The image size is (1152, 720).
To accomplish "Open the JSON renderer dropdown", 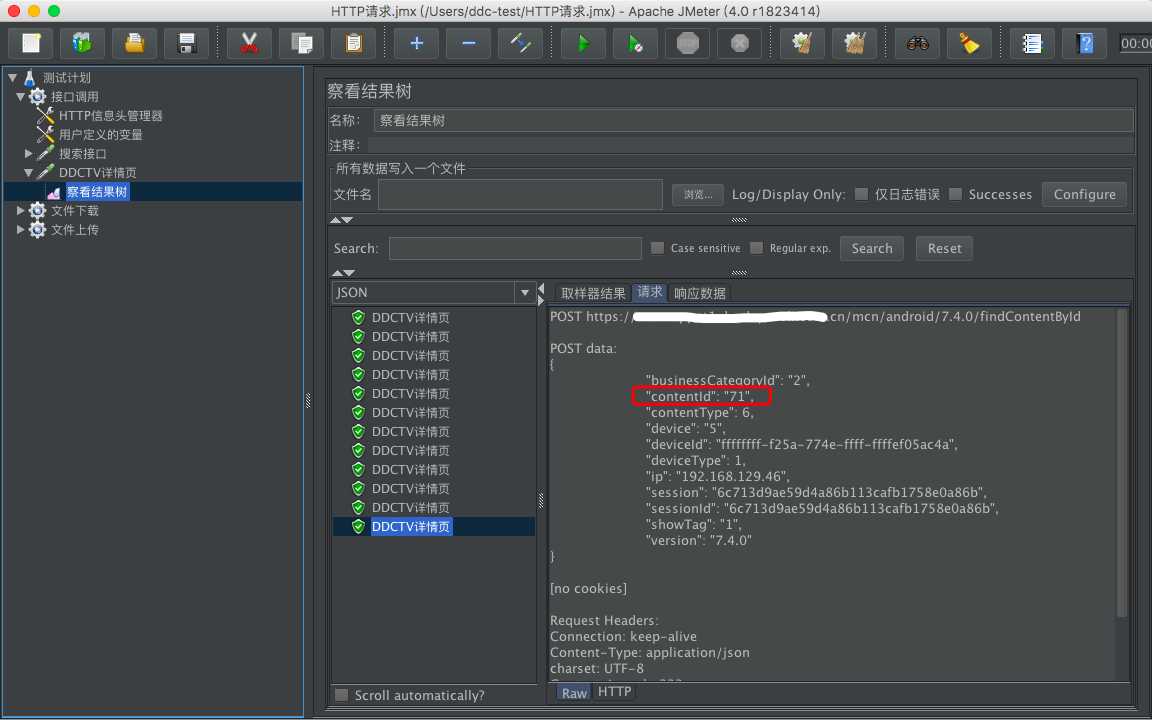I will coord(524,292).
